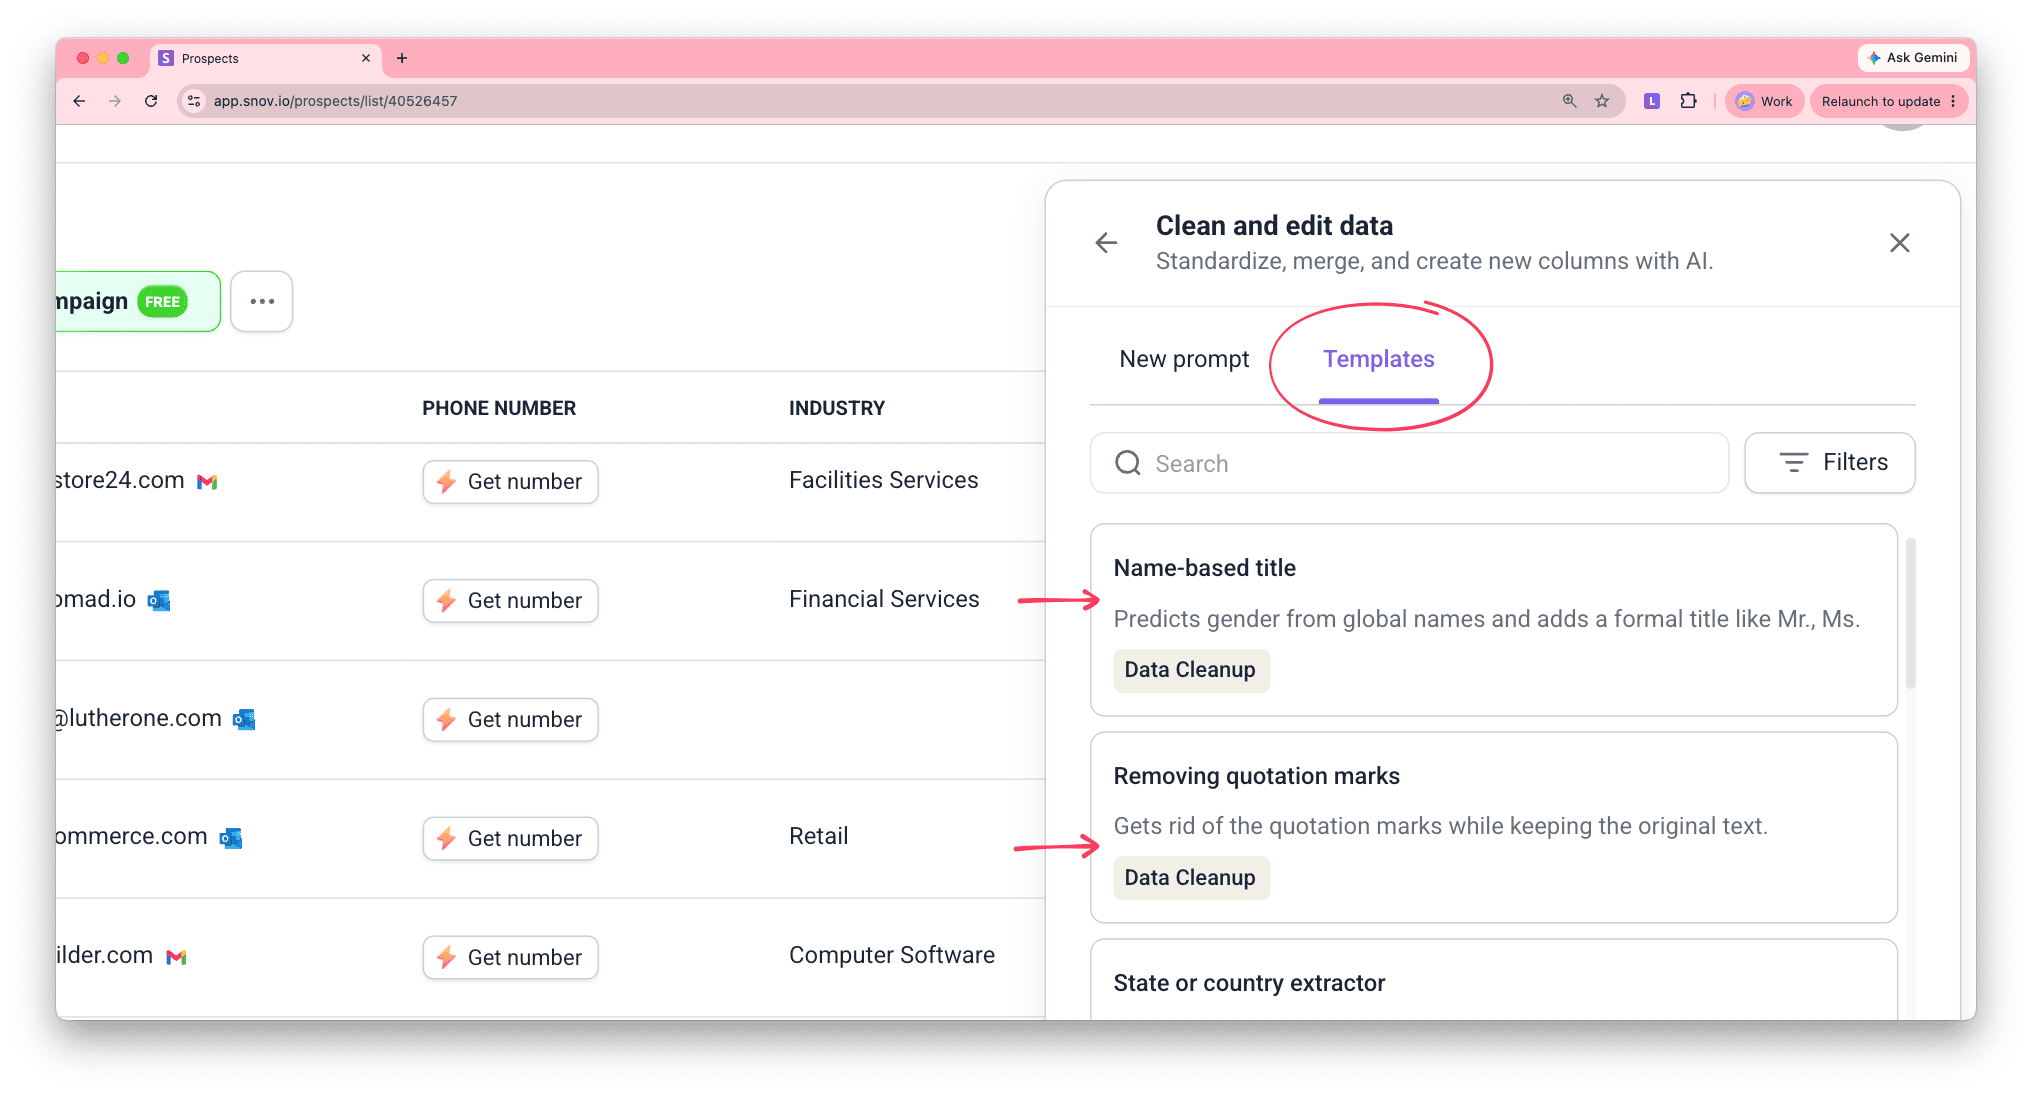This screenshot has height=1094, width=2032.
Task: Click the browser reload icon
Action: (x=151, y=101)
